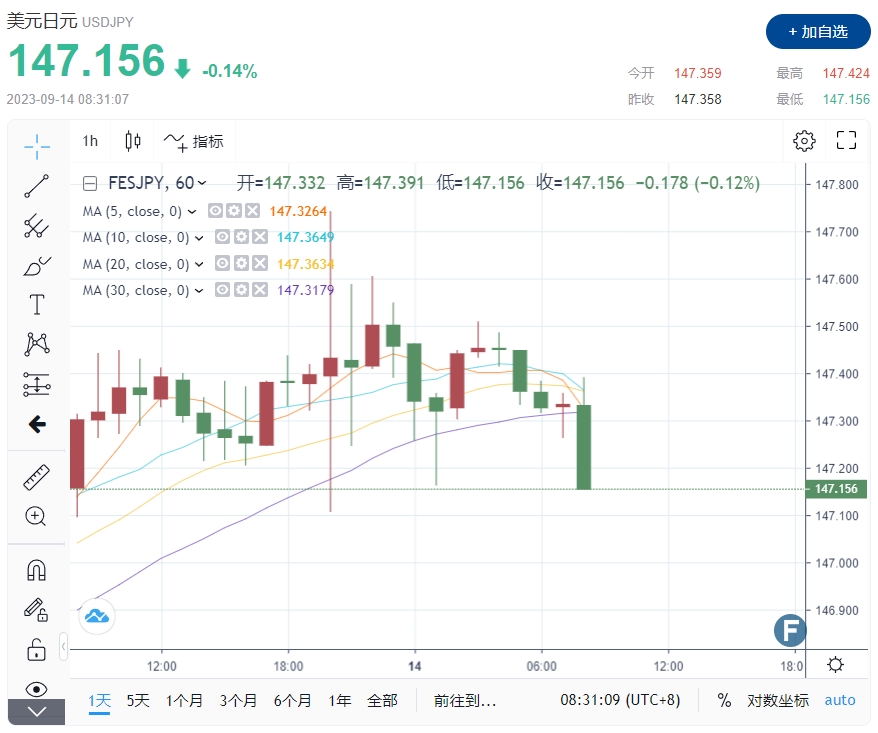
Task: Select the trend line drawing tool
Action: pos(36,186)
